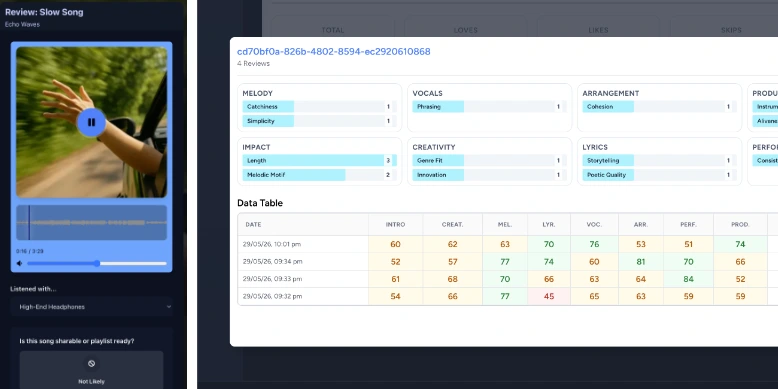Screen dimensions: 778x389
Task: Sort by the ARR. column header
Action: coord(641,225)
